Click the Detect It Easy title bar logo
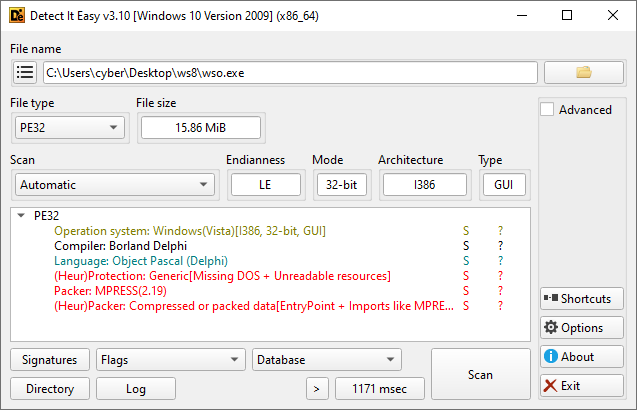 coord(18,15)
